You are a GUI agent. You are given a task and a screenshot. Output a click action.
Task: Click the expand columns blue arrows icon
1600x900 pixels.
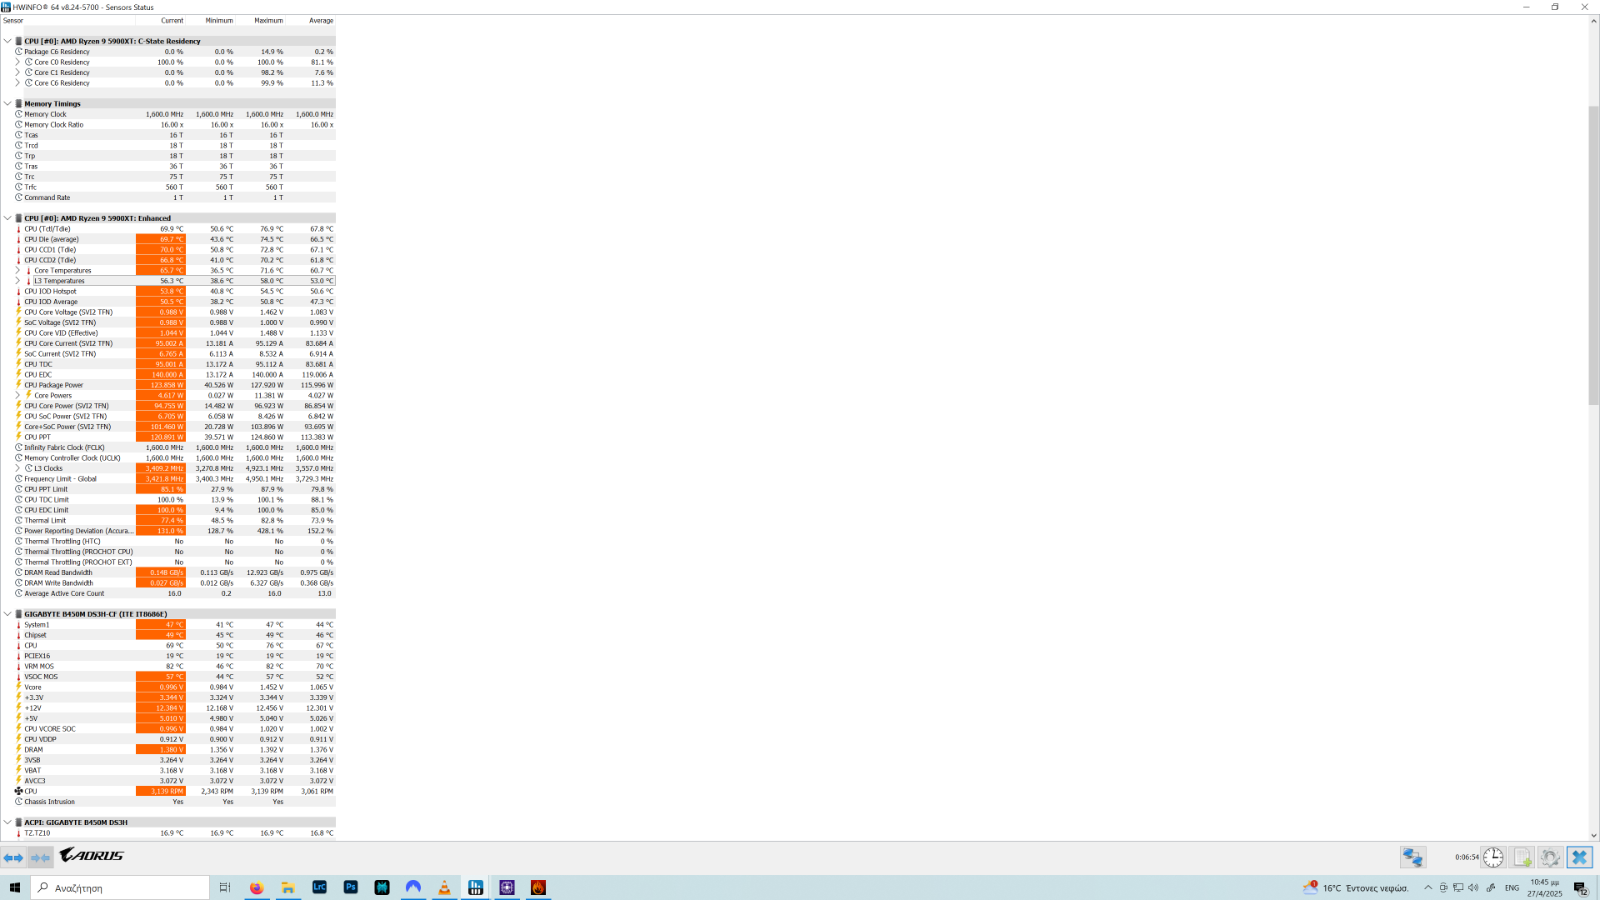[x=13, y=857]
